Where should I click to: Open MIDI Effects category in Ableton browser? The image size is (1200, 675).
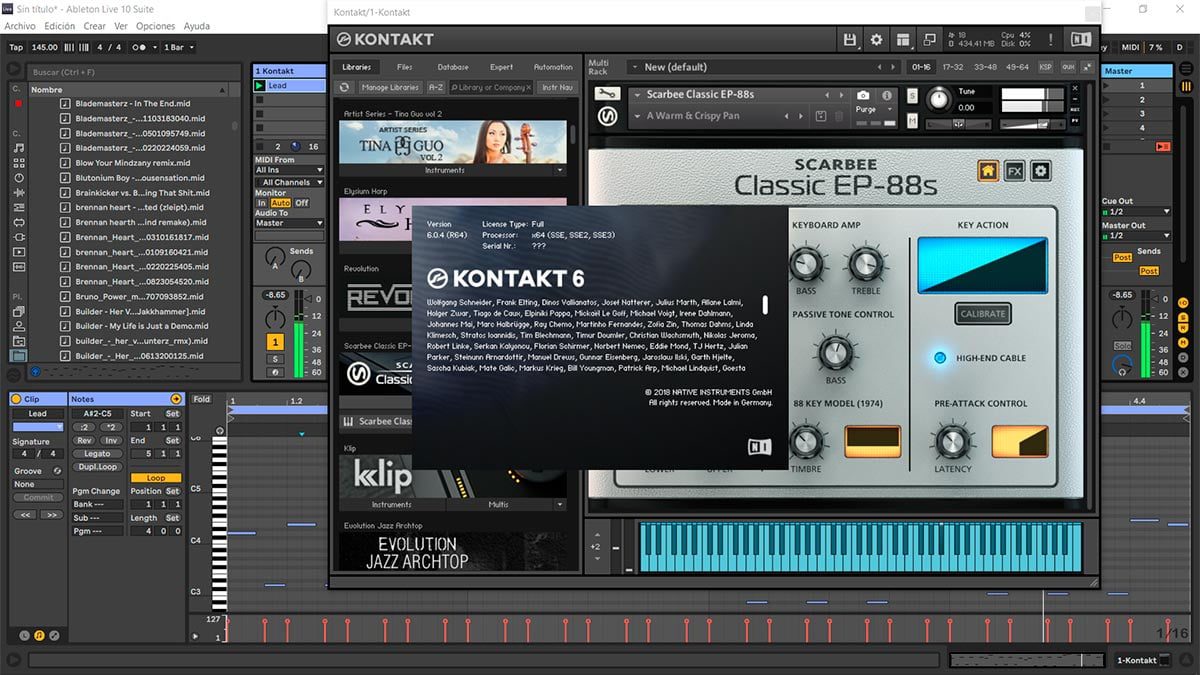[x=19, y=207]
